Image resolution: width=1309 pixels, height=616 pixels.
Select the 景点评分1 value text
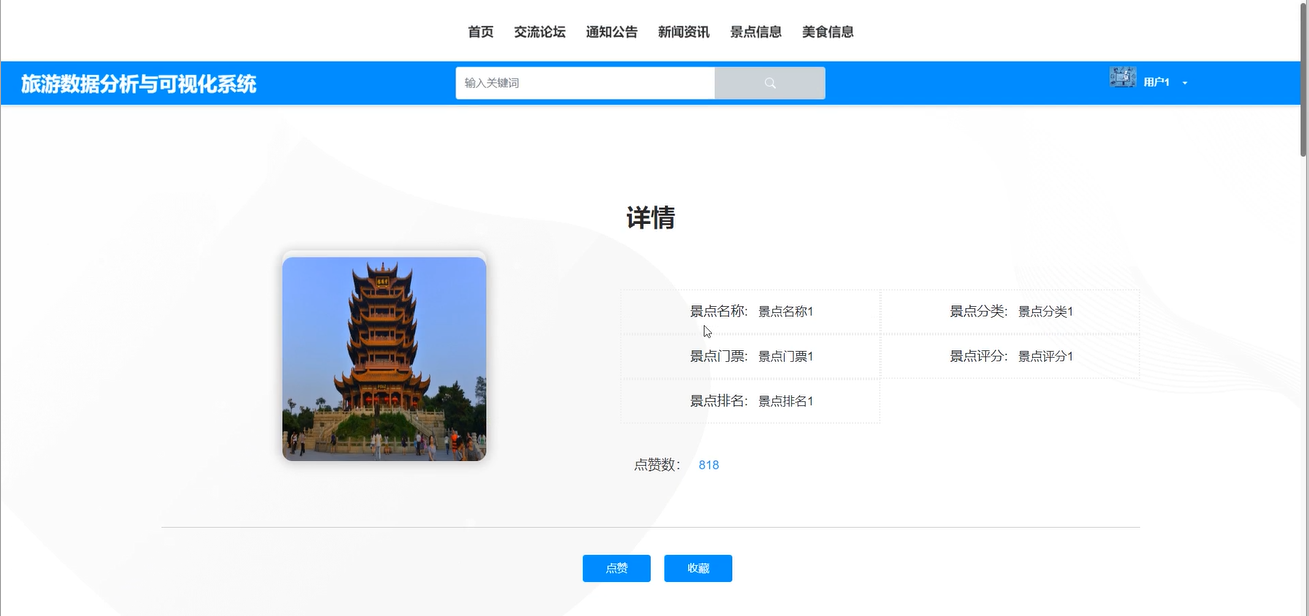[x=1046, y=357]
